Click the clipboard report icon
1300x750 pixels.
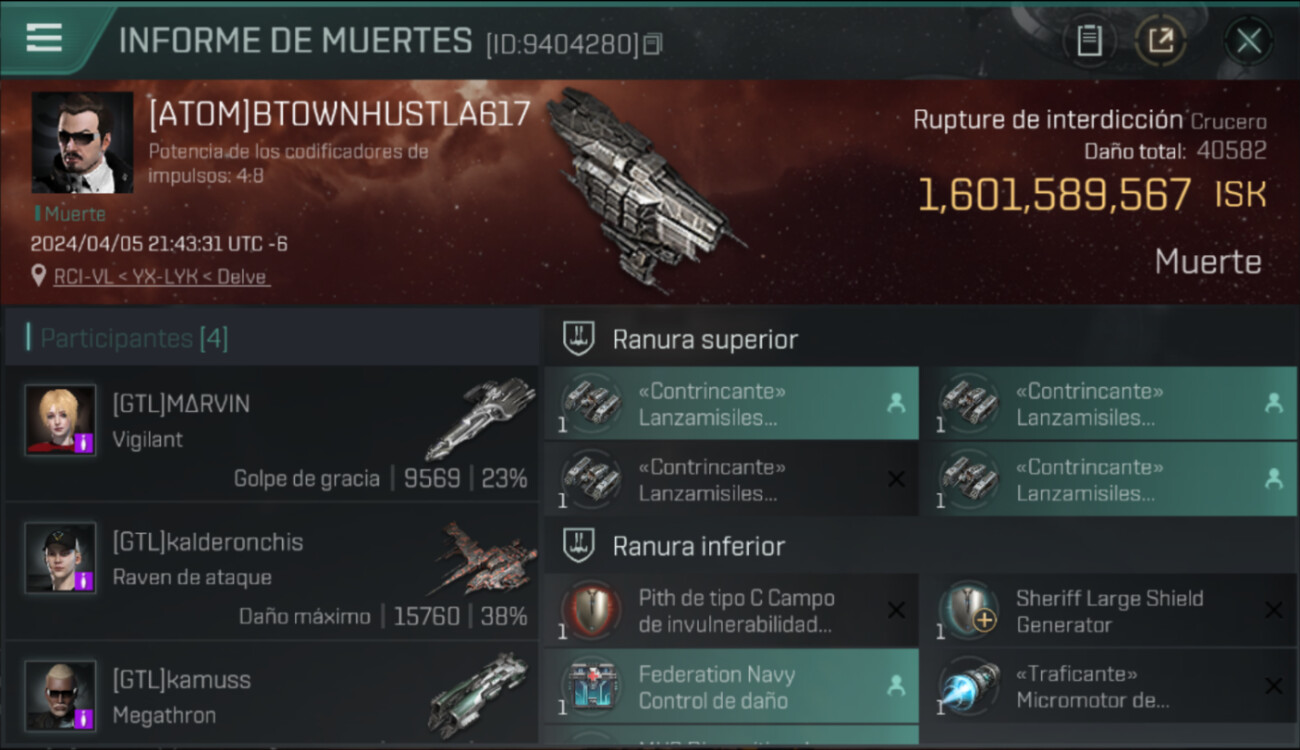point(1089,41)
